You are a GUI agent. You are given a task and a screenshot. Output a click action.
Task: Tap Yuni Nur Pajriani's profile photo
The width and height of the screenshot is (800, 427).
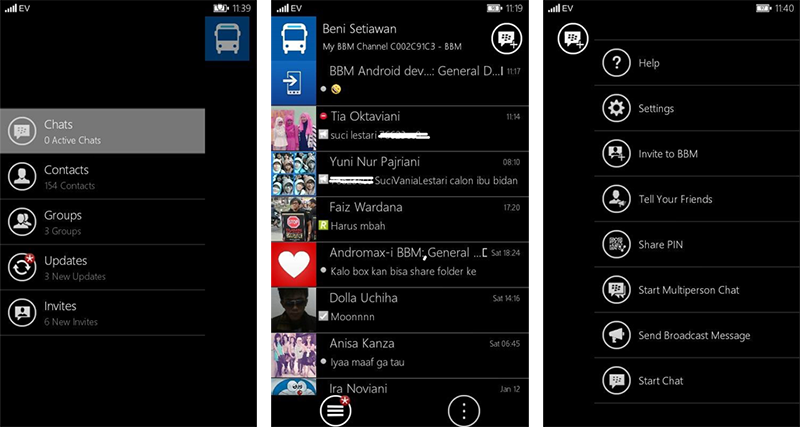pyautogui.click(x=293, y=174)
